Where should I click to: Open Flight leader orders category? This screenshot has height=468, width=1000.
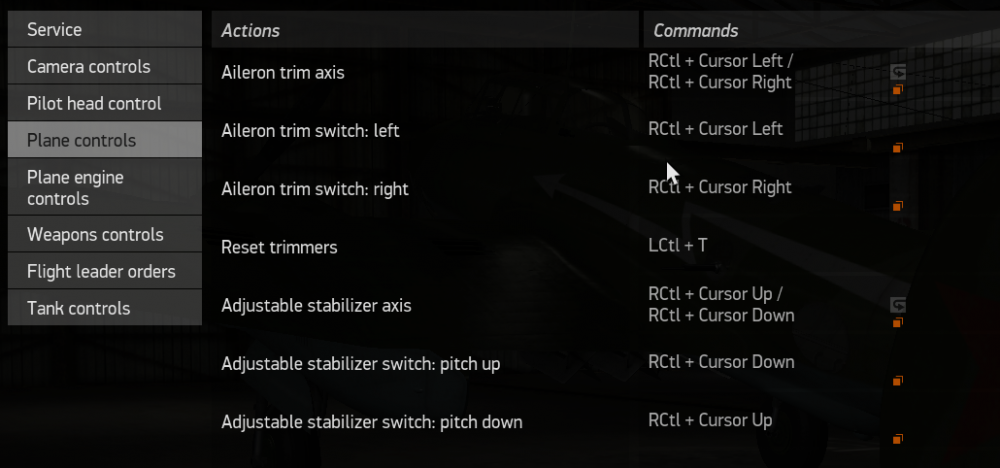[x=104, y=272]
